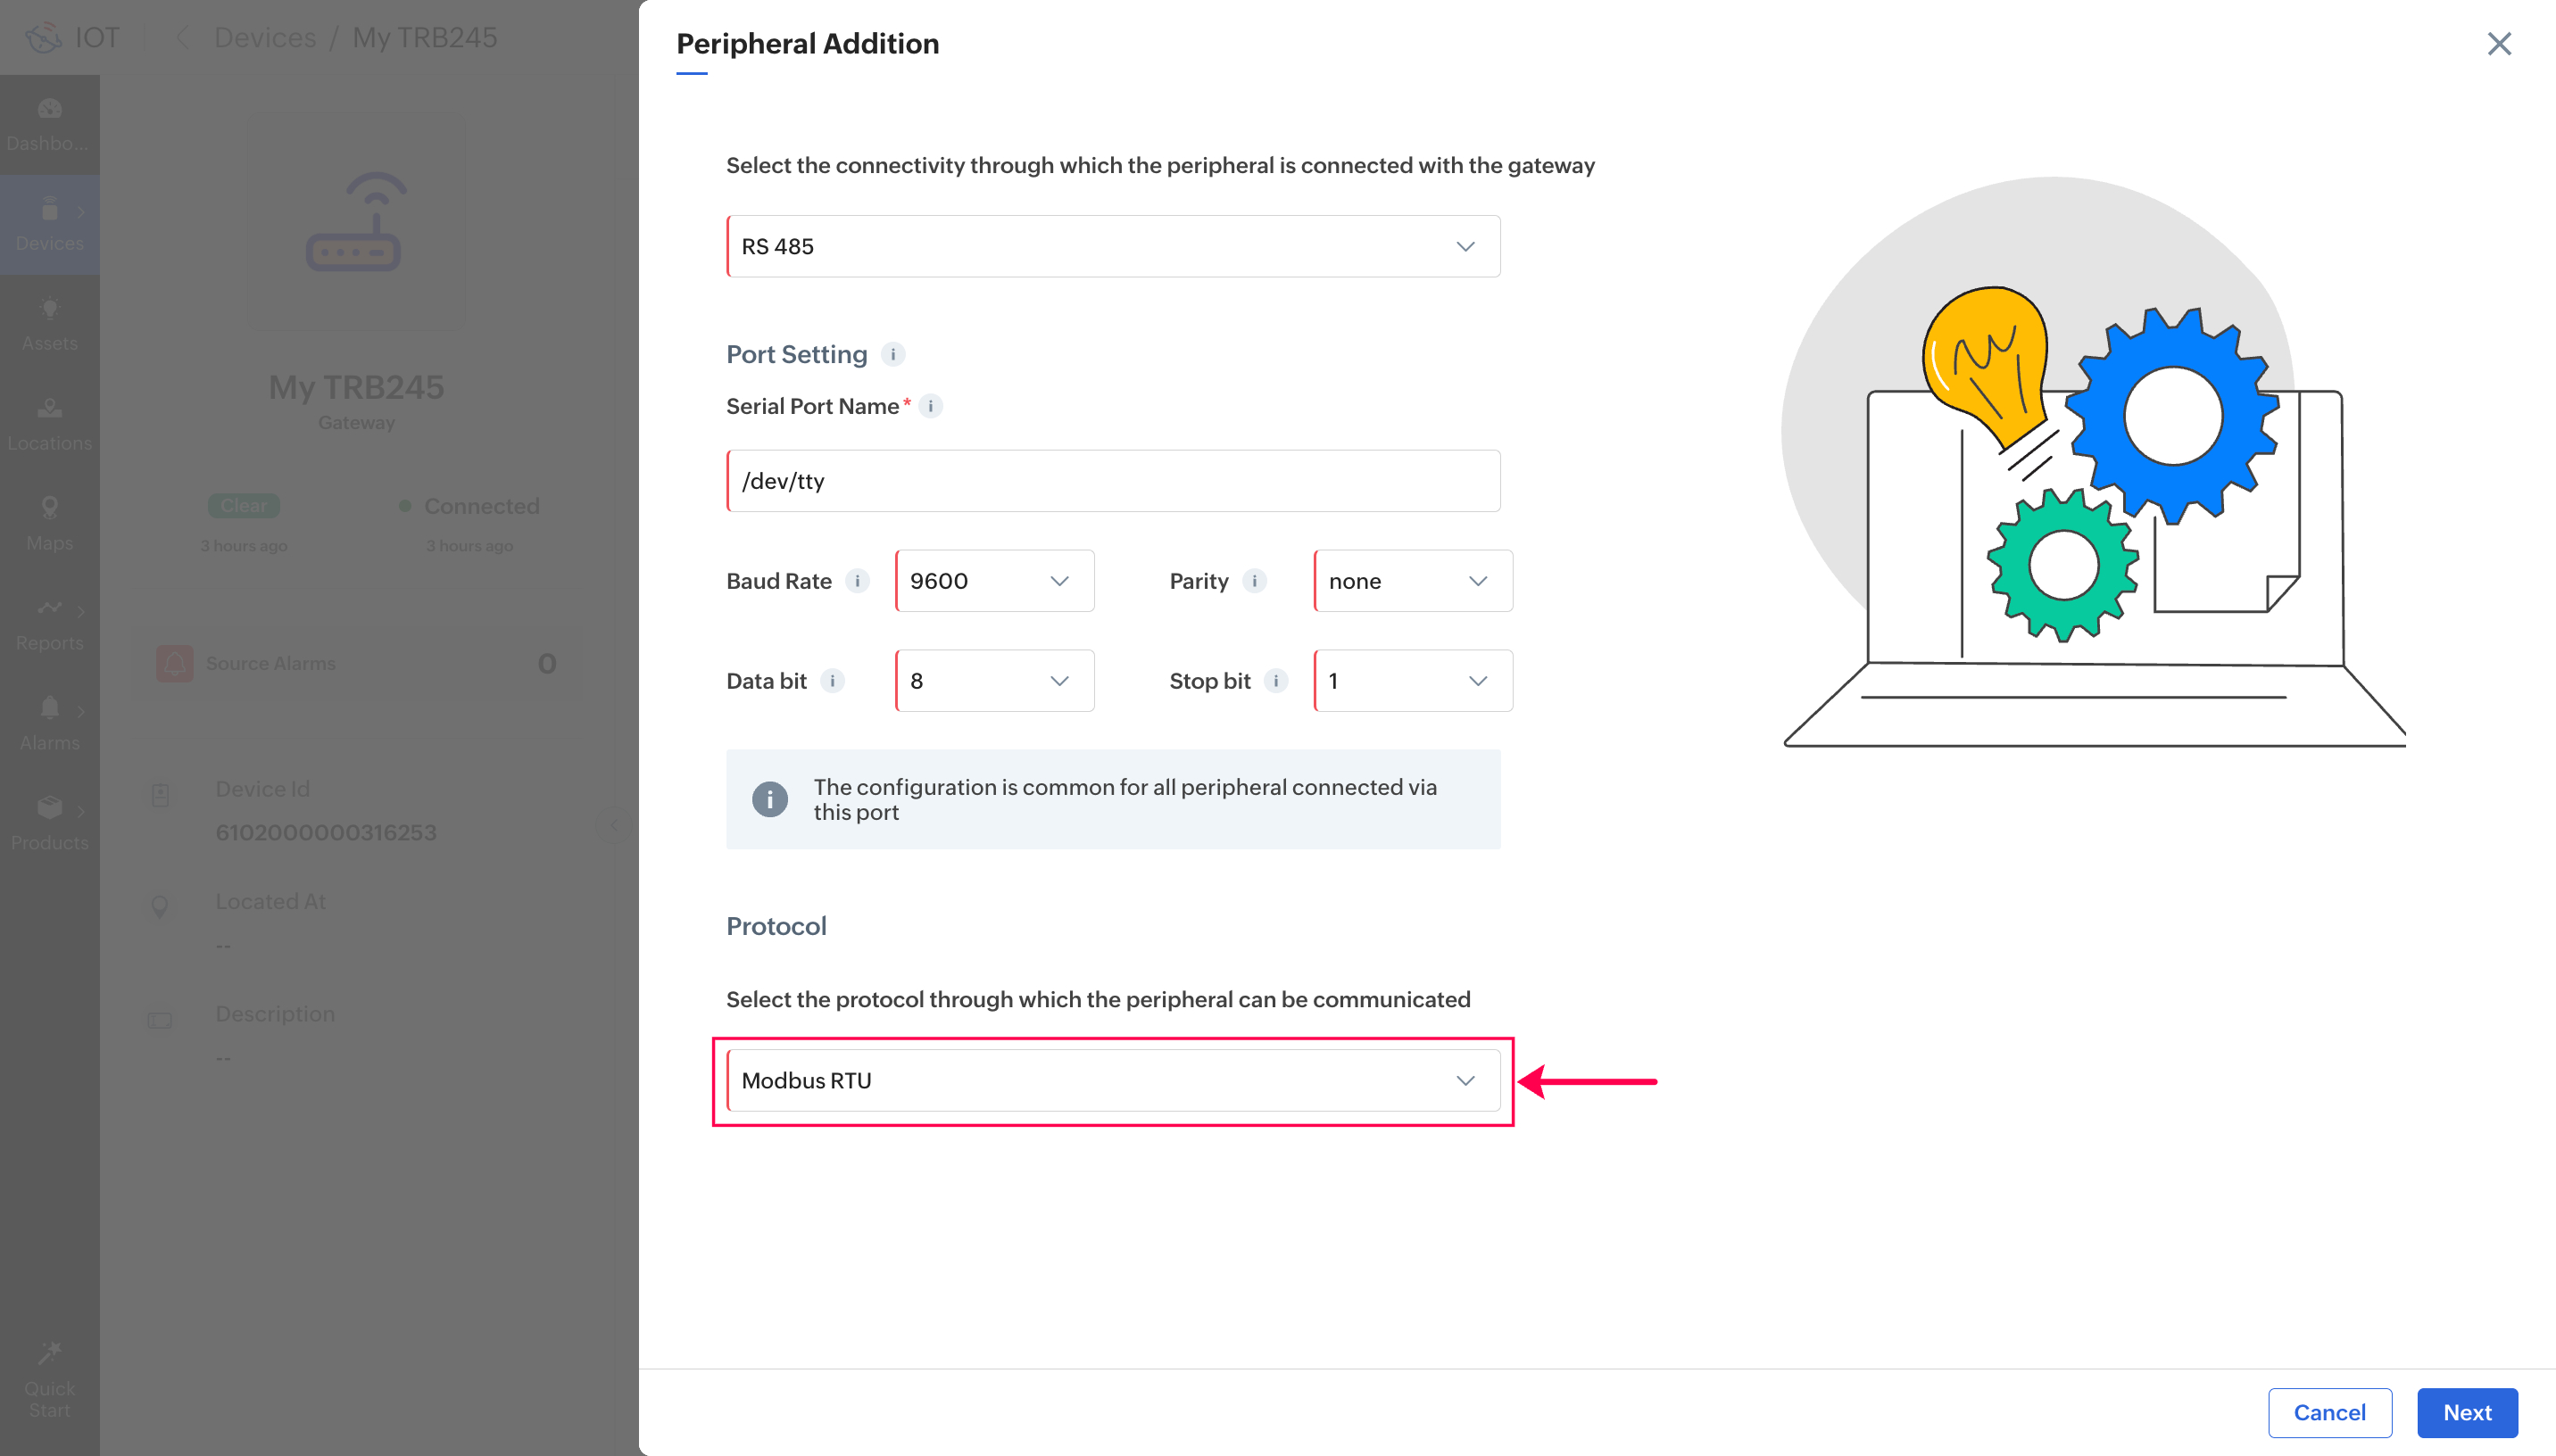Screen dimensions: 2556x1456
Task: Click the Serial Port Name info icon
Action: point(930,406)
